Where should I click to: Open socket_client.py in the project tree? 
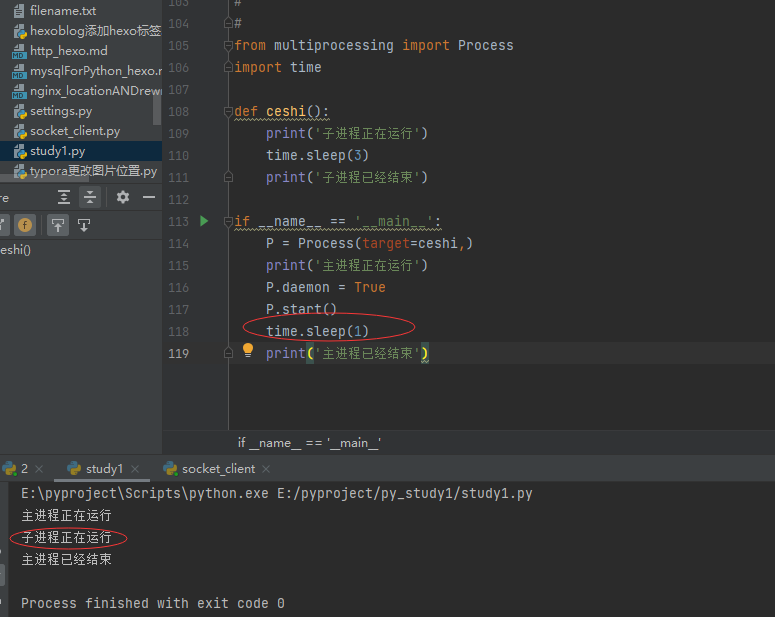(x=74, y=131)
